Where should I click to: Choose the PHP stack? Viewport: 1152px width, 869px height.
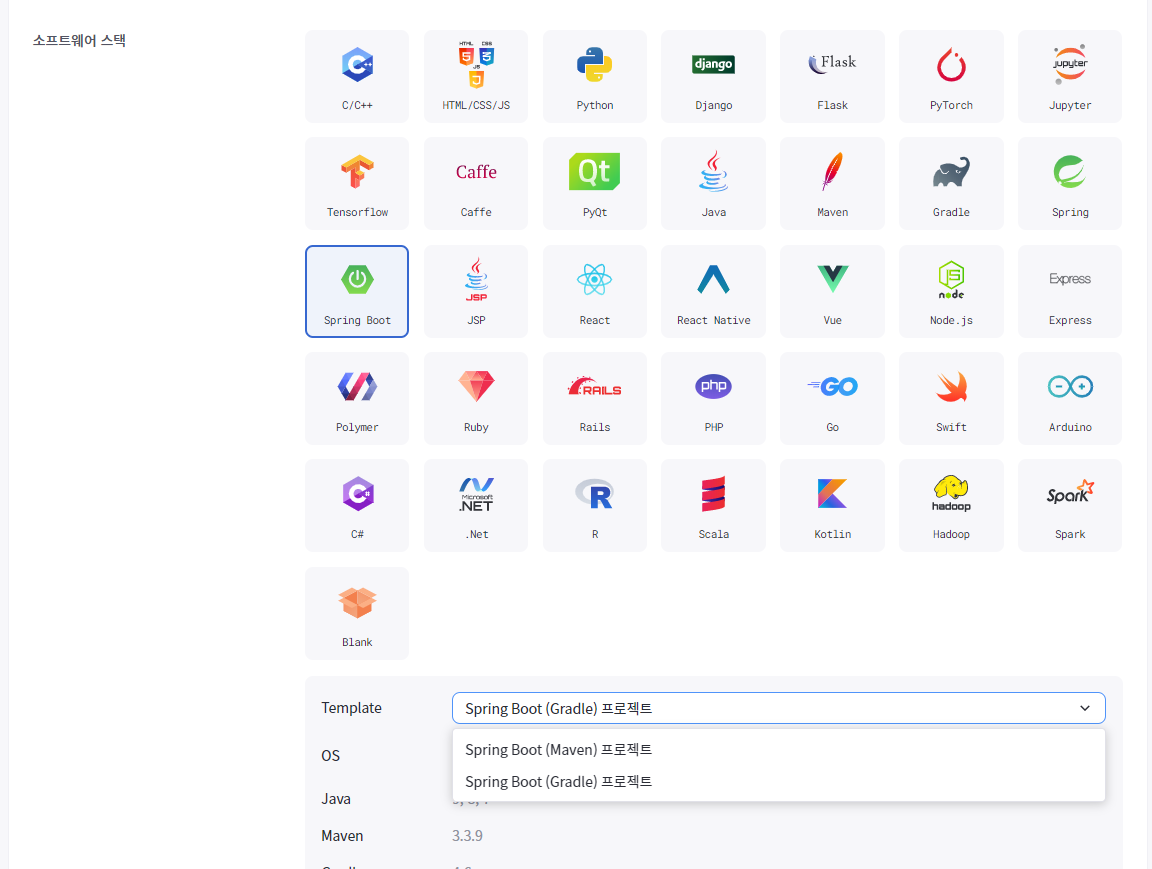point(713,399)
